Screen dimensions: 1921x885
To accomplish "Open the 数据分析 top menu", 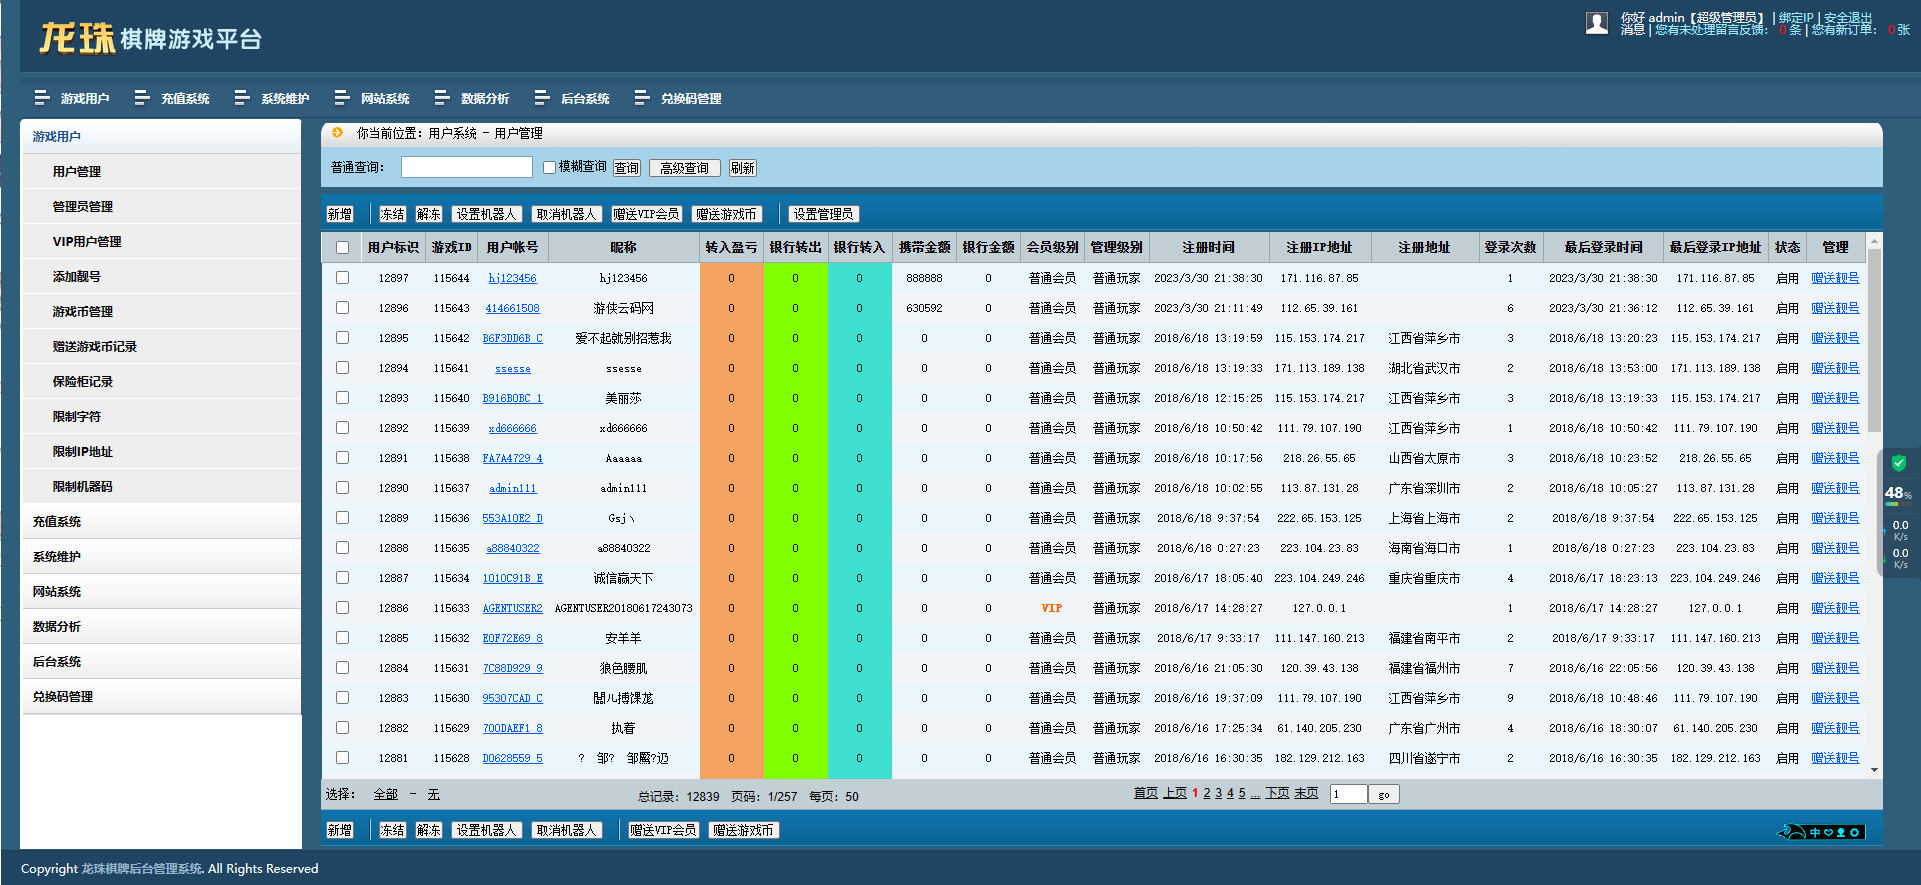I will (x=472, y=98).
